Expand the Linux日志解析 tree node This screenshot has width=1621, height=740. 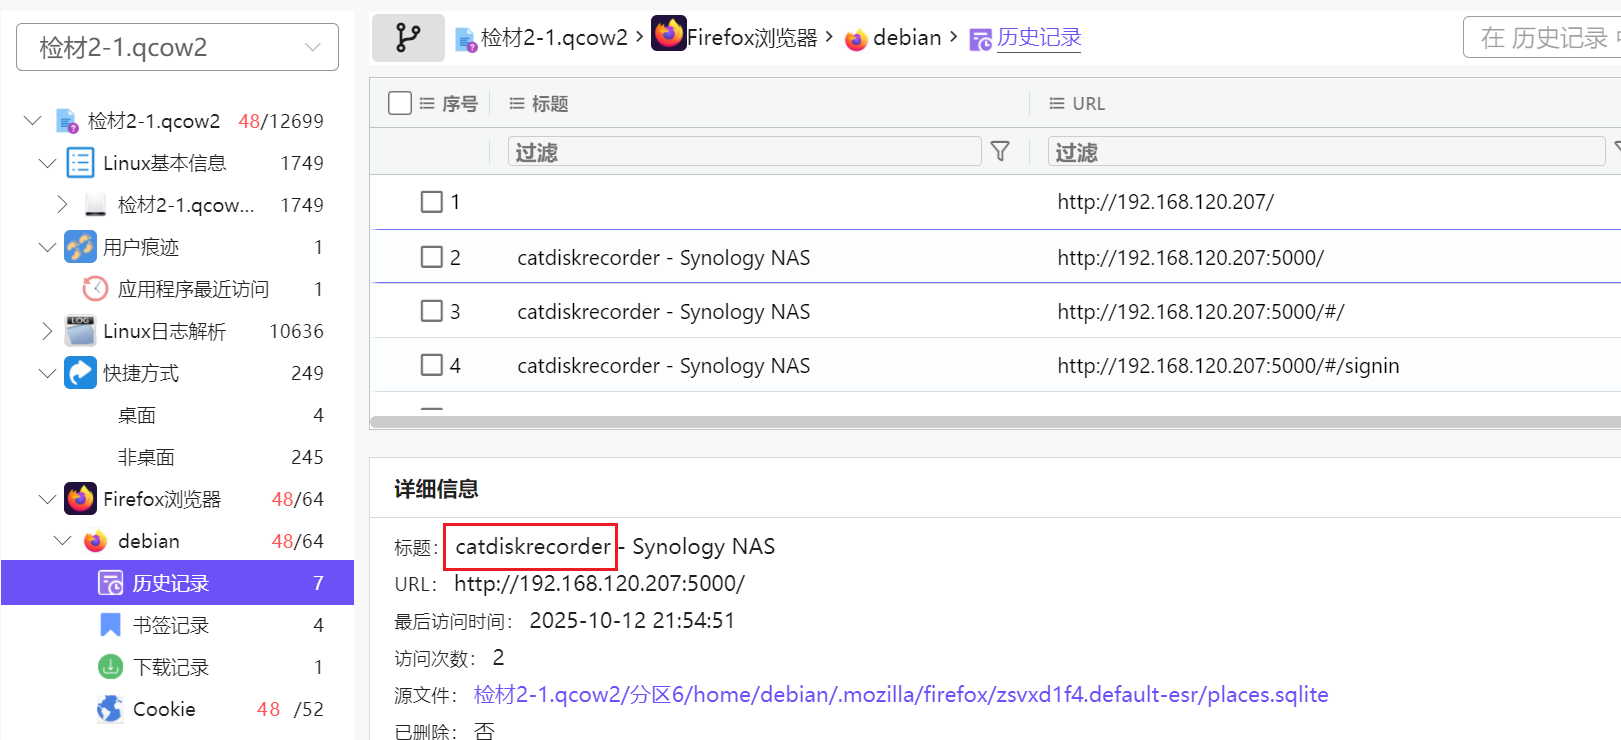click(47, 331)
